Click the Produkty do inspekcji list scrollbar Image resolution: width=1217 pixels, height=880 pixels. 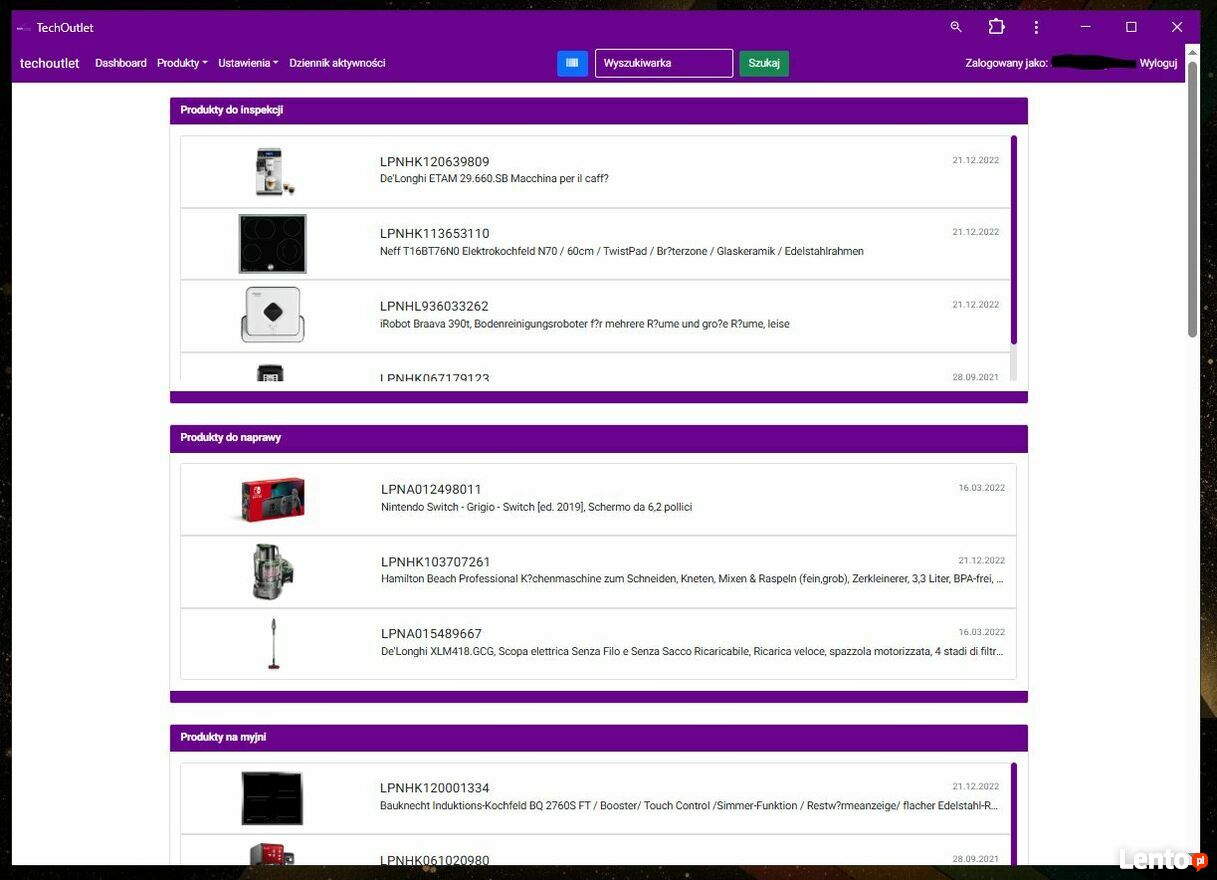(1014, 240)
